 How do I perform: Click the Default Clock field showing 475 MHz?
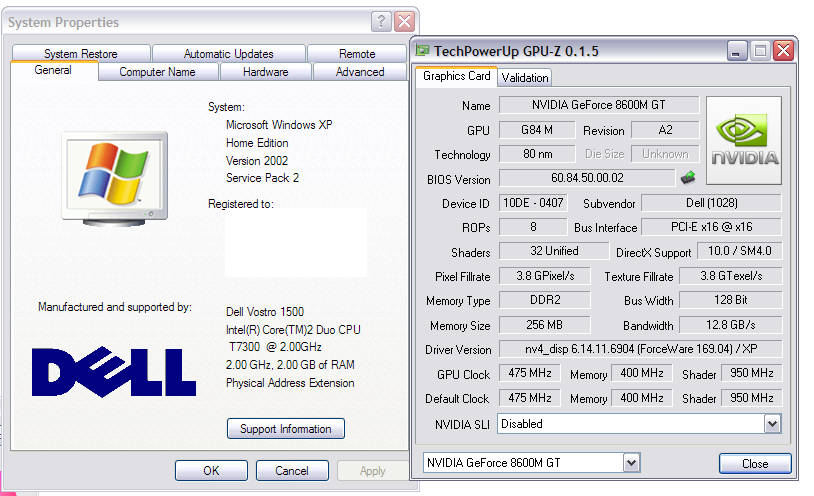pyautogui.click(x=530, y=398)
